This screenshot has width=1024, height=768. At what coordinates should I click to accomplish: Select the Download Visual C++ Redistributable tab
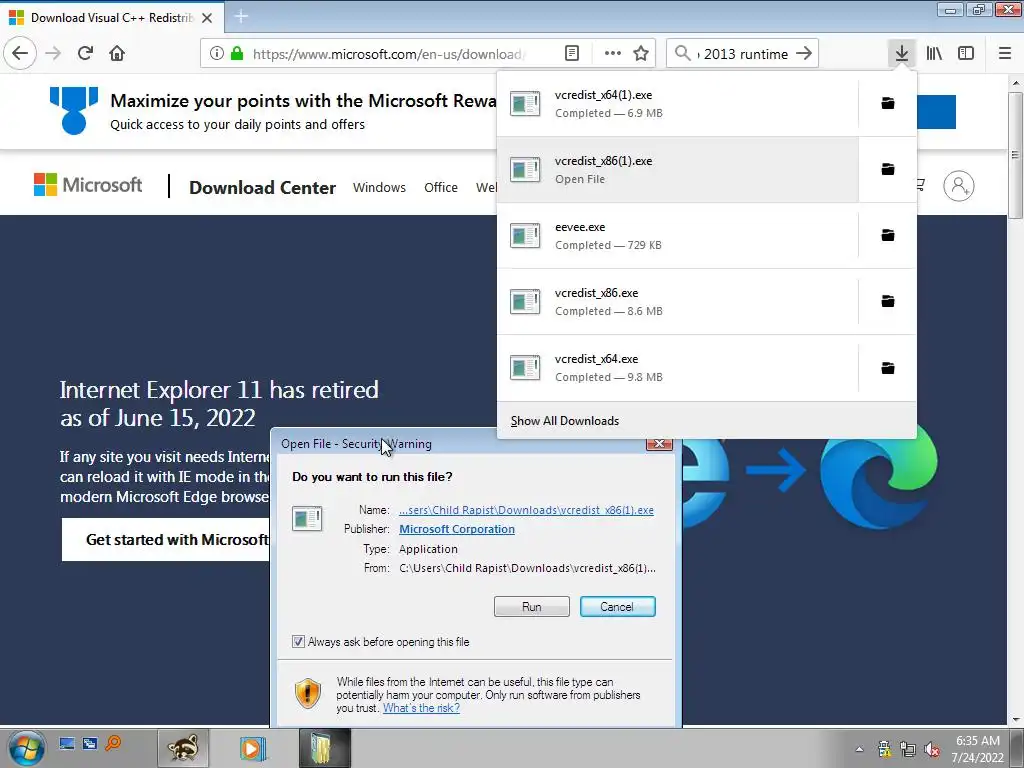112,18
